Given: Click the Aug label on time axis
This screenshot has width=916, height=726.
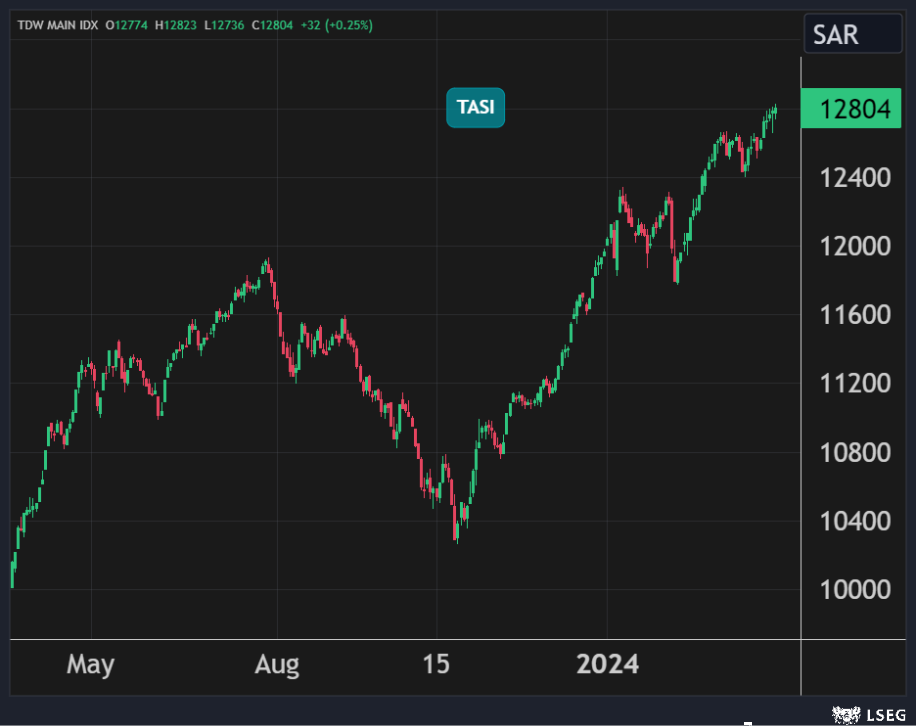Looking at the screenshot, I should (x=277, y=664).
